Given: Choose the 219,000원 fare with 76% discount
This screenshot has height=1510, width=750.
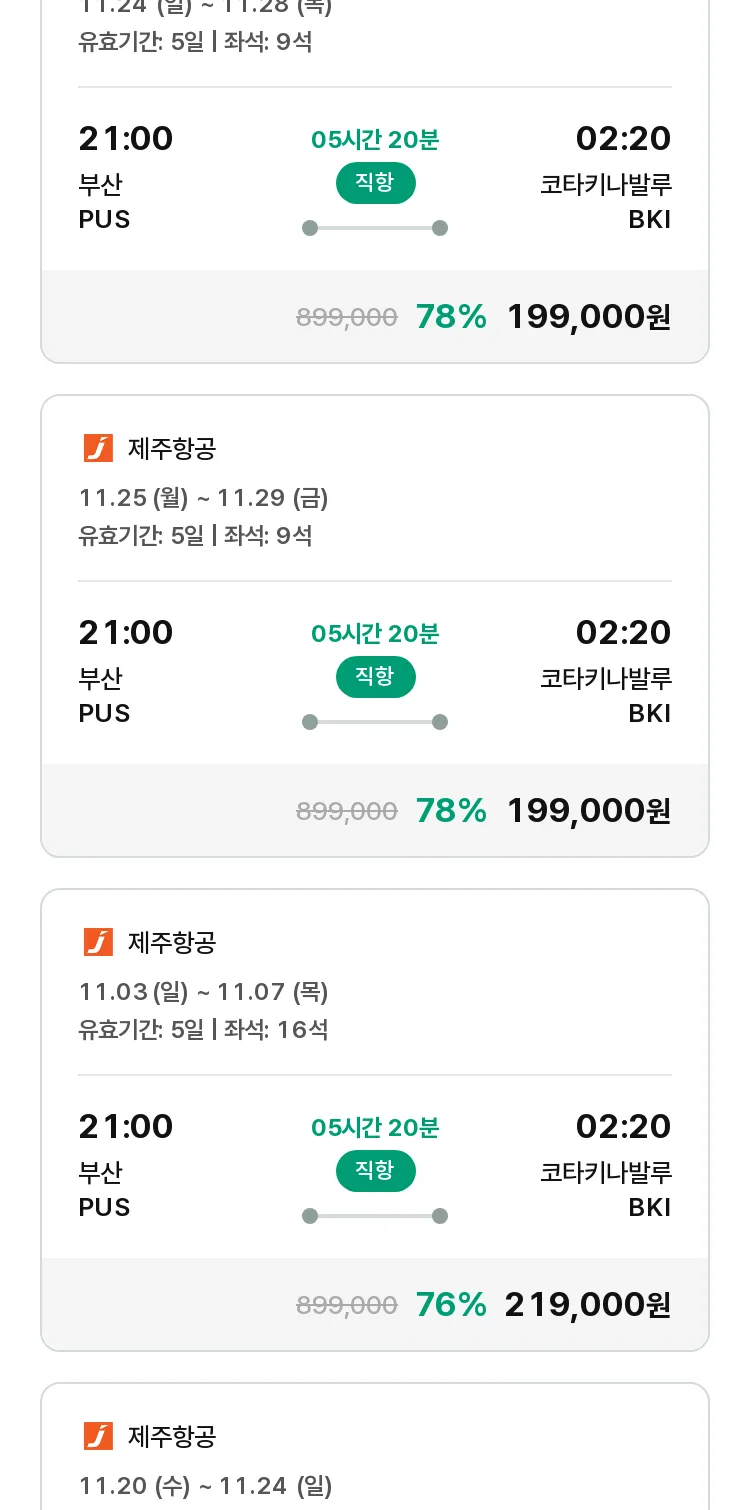Looking at the screenshot, I should [x=588, y=1304].
